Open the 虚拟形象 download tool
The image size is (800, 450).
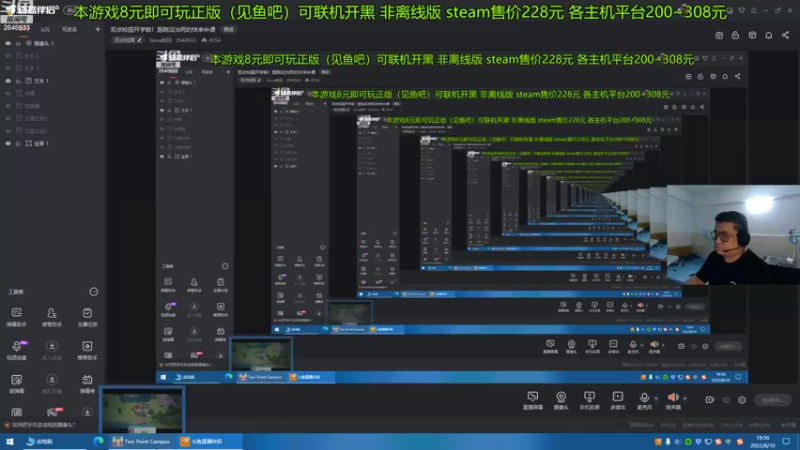pyautogui.click(x=52, y=384)
